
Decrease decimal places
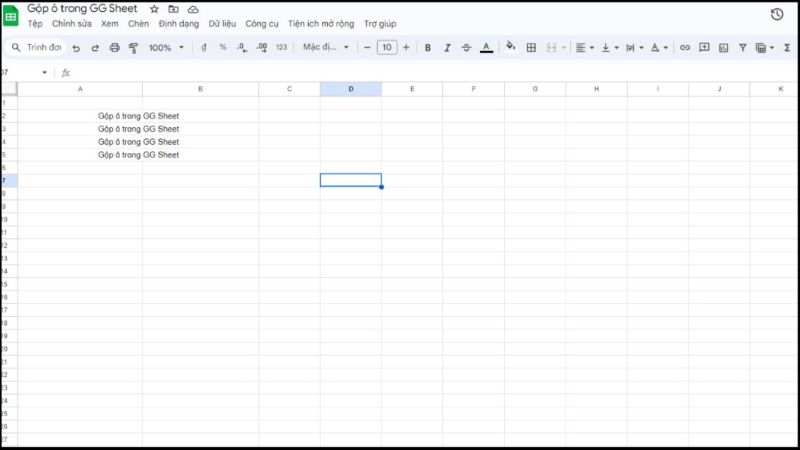[x=242, y=47]
